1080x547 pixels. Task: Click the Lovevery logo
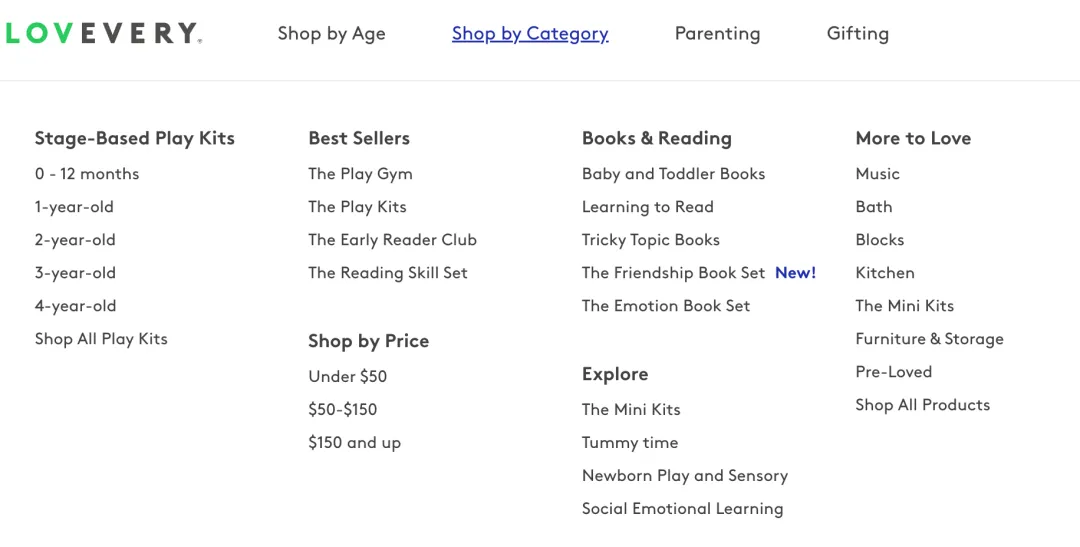point(103,33)
